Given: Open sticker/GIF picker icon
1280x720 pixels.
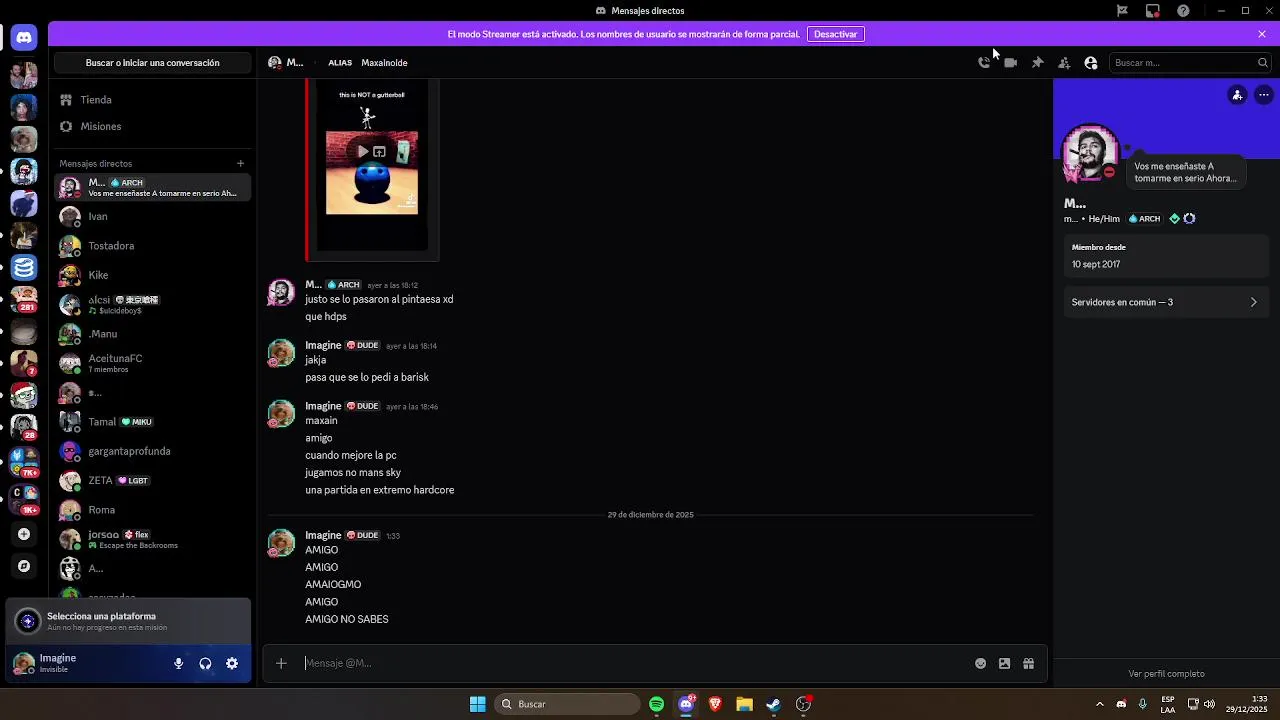Looking at the screenshot, I should pos(1004,663).
